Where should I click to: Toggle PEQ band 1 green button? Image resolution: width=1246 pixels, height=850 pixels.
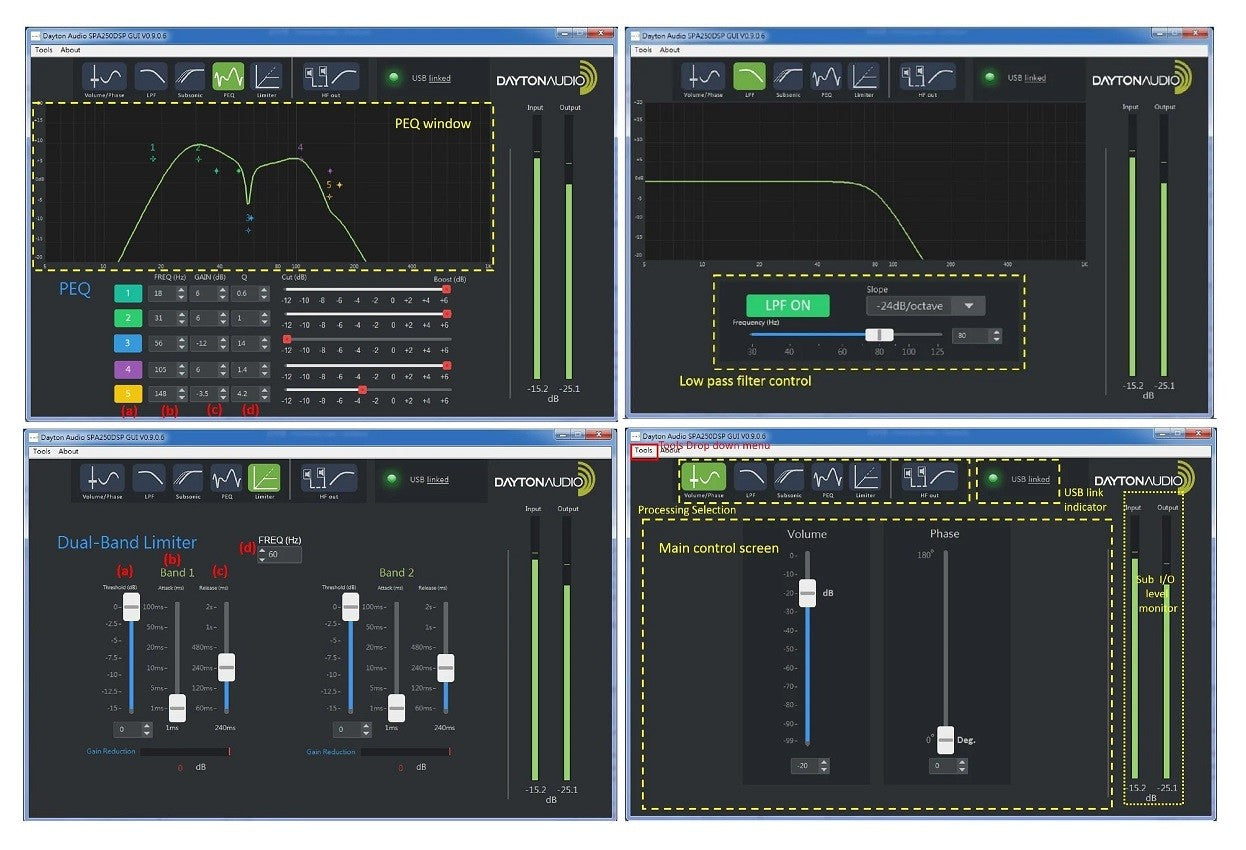(128, 293)
